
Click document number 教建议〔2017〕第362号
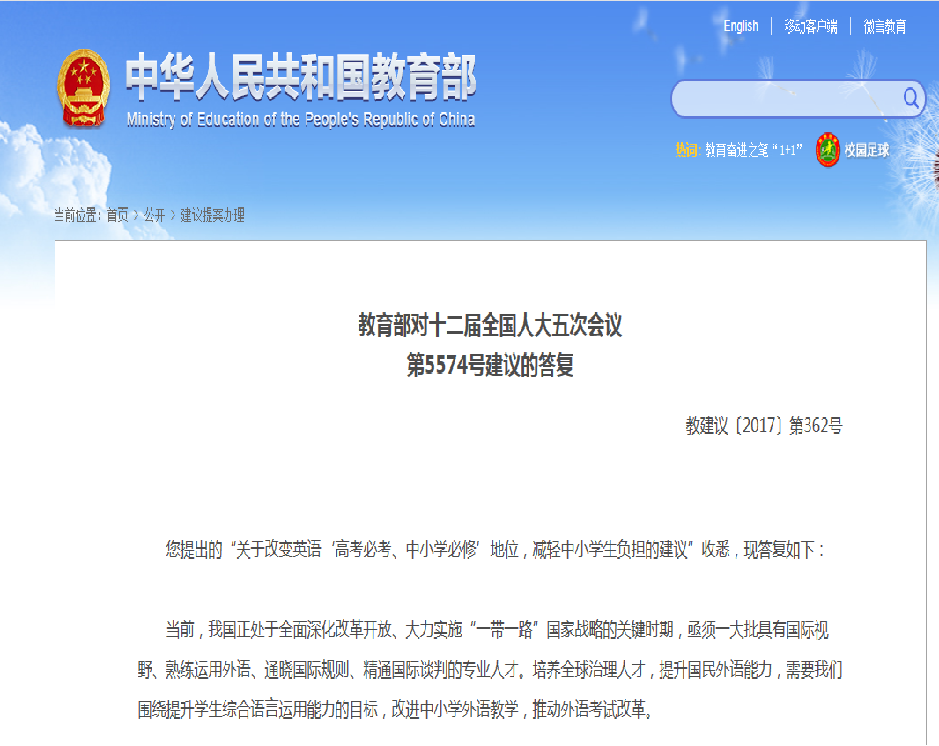point(763,426)
